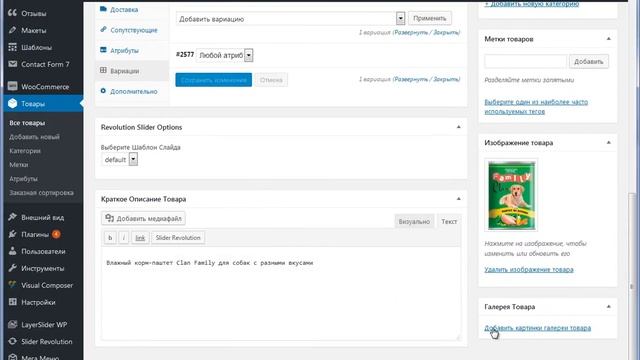Click the italic i editor button
This screenshot has height=360, width=640.
click(x=124, y=238)
